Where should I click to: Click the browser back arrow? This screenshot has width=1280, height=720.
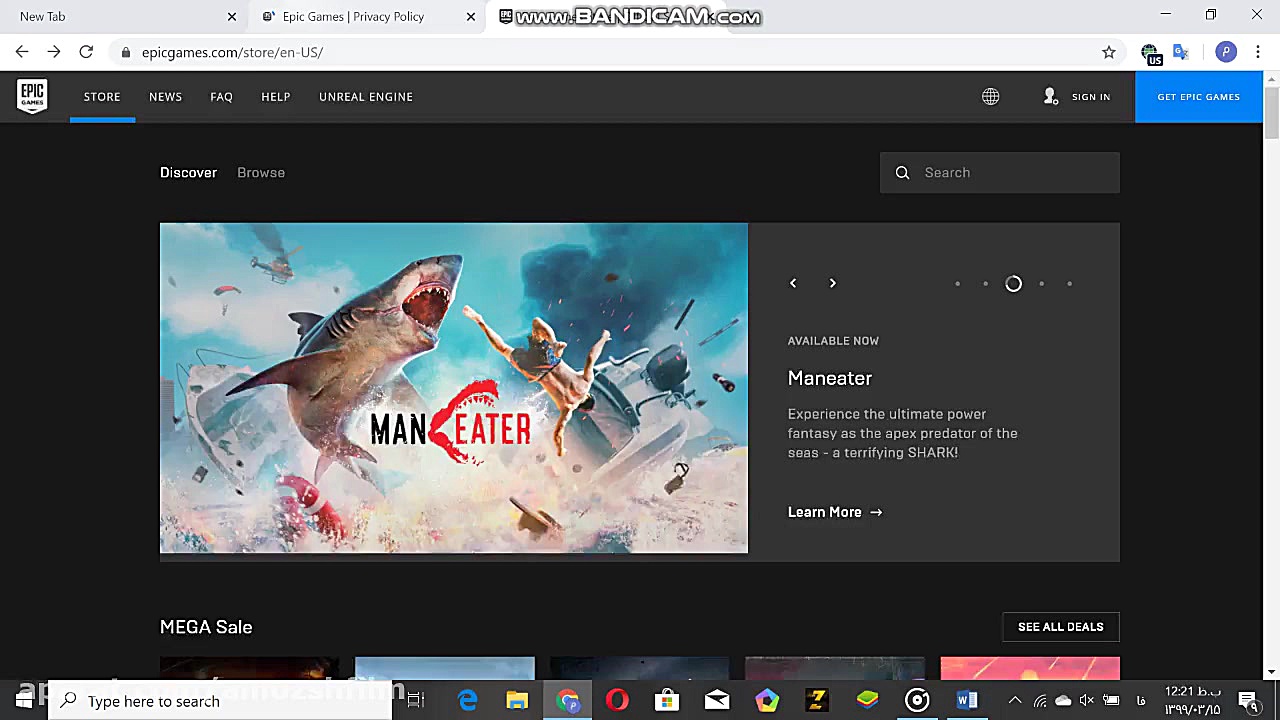(x=22, y=52)
